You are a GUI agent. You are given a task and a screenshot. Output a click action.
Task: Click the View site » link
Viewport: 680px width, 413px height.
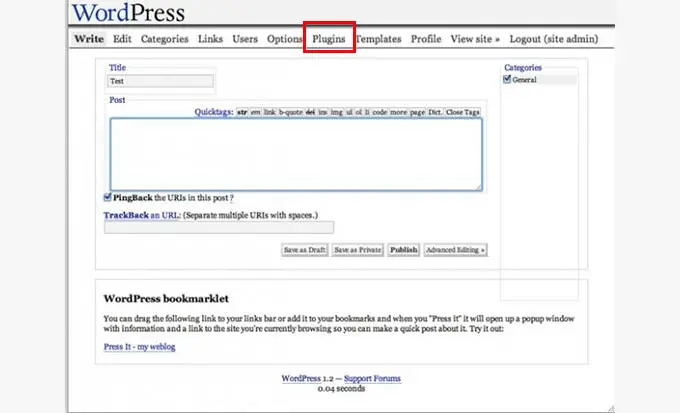[475, 39]
